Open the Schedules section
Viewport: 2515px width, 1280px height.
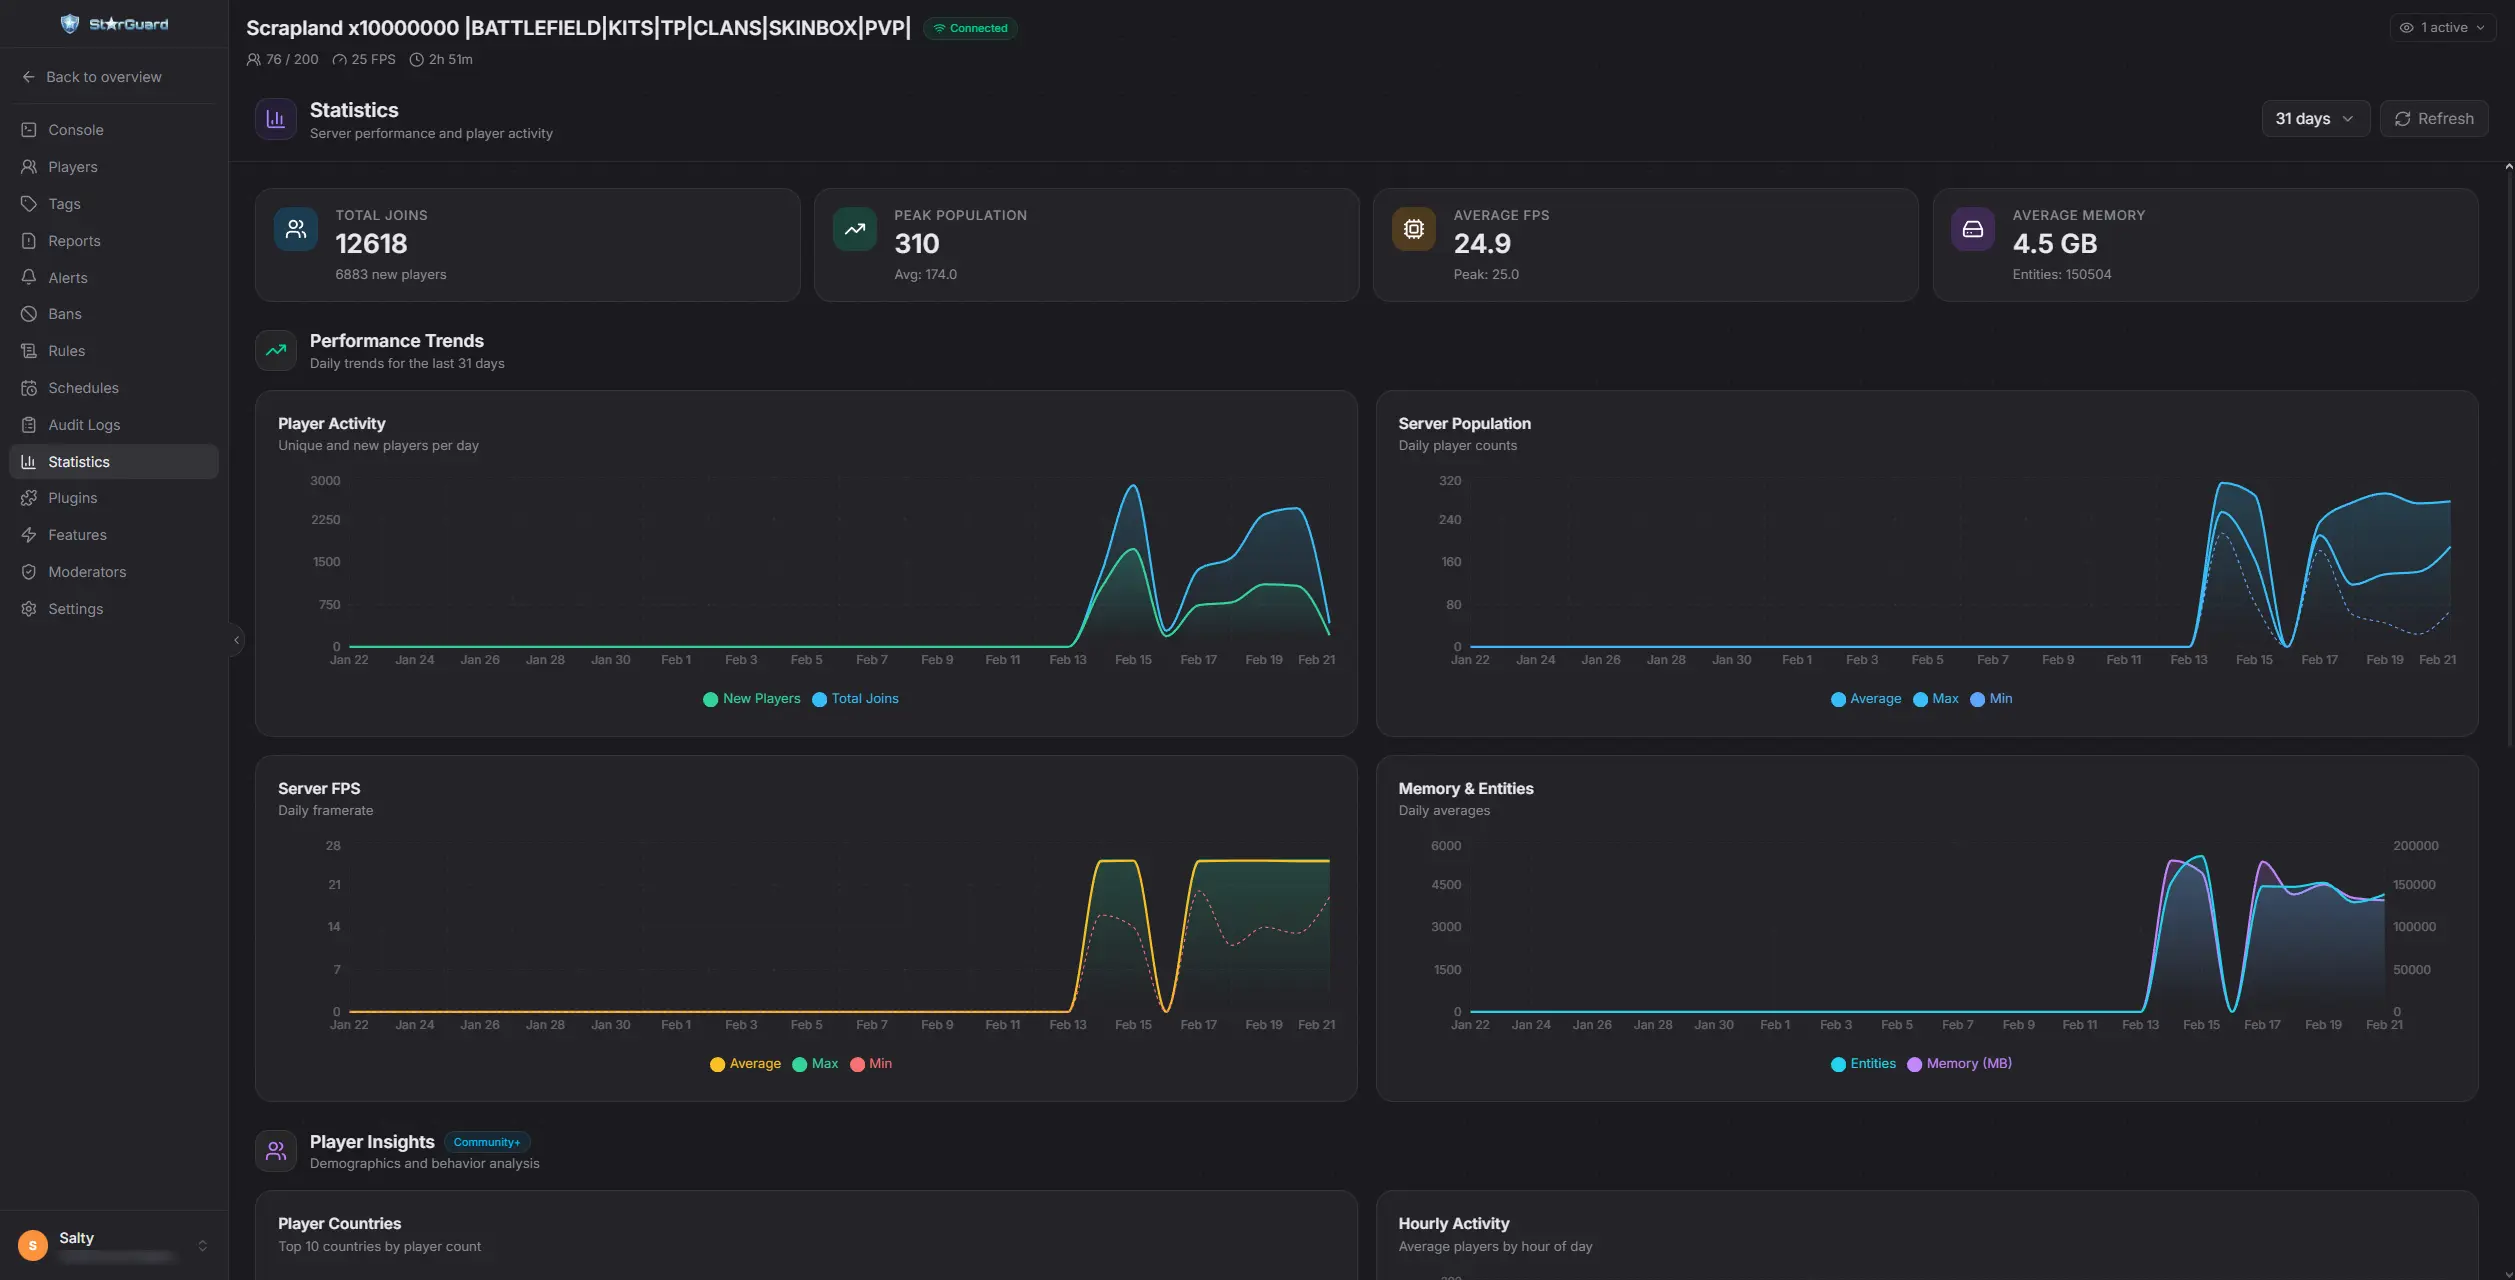(x=82, y=387)
